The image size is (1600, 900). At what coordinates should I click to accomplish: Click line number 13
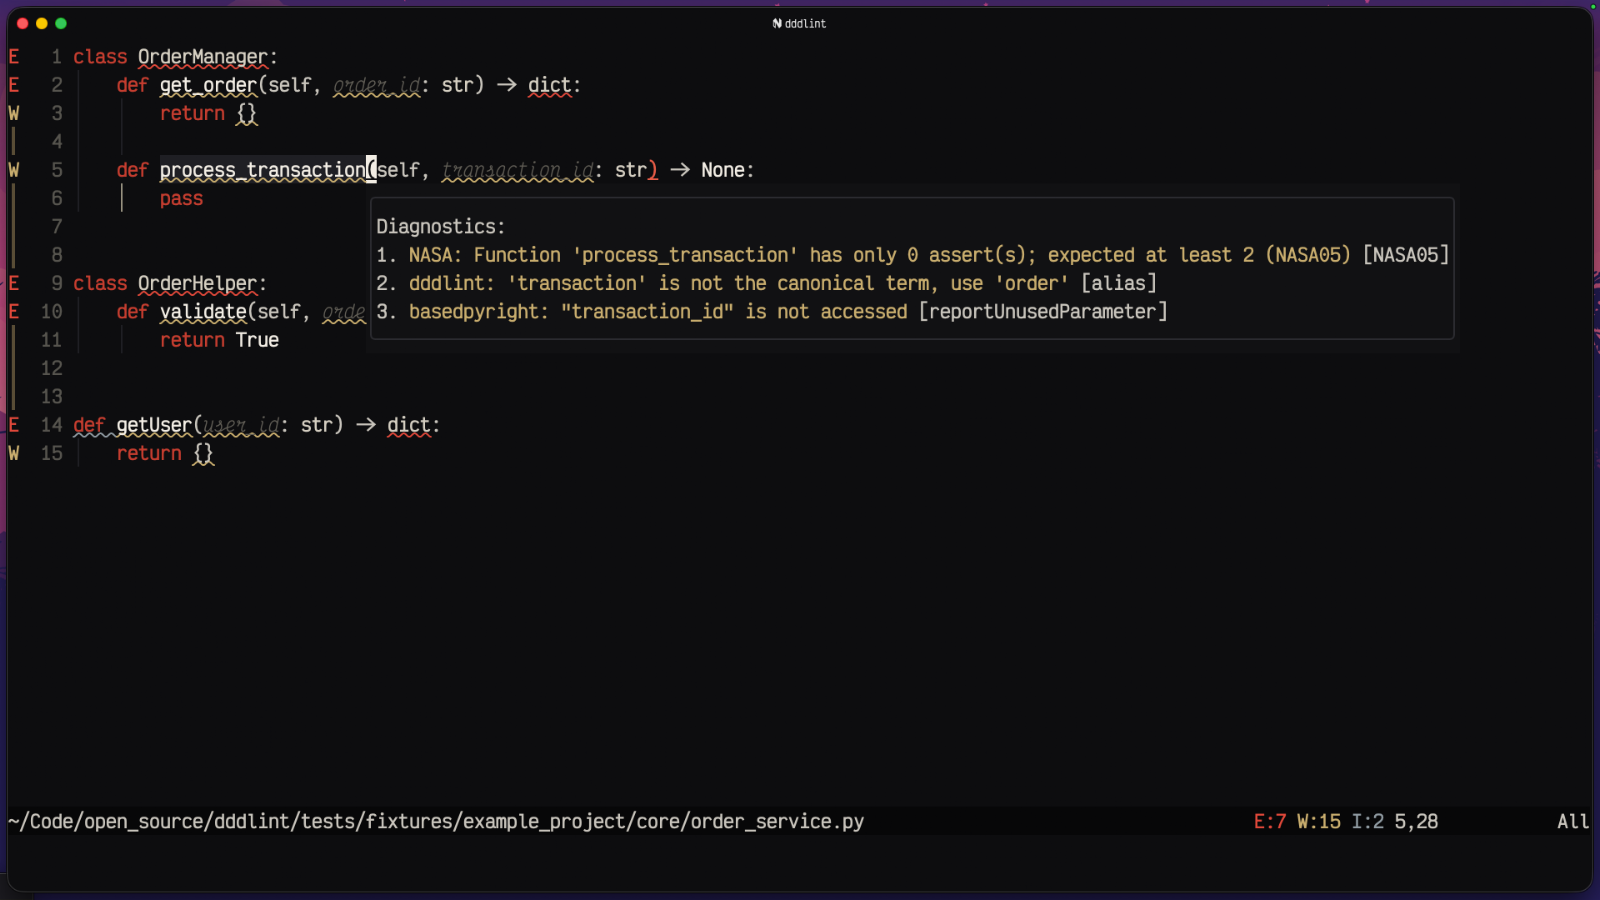tap(52, 396)
